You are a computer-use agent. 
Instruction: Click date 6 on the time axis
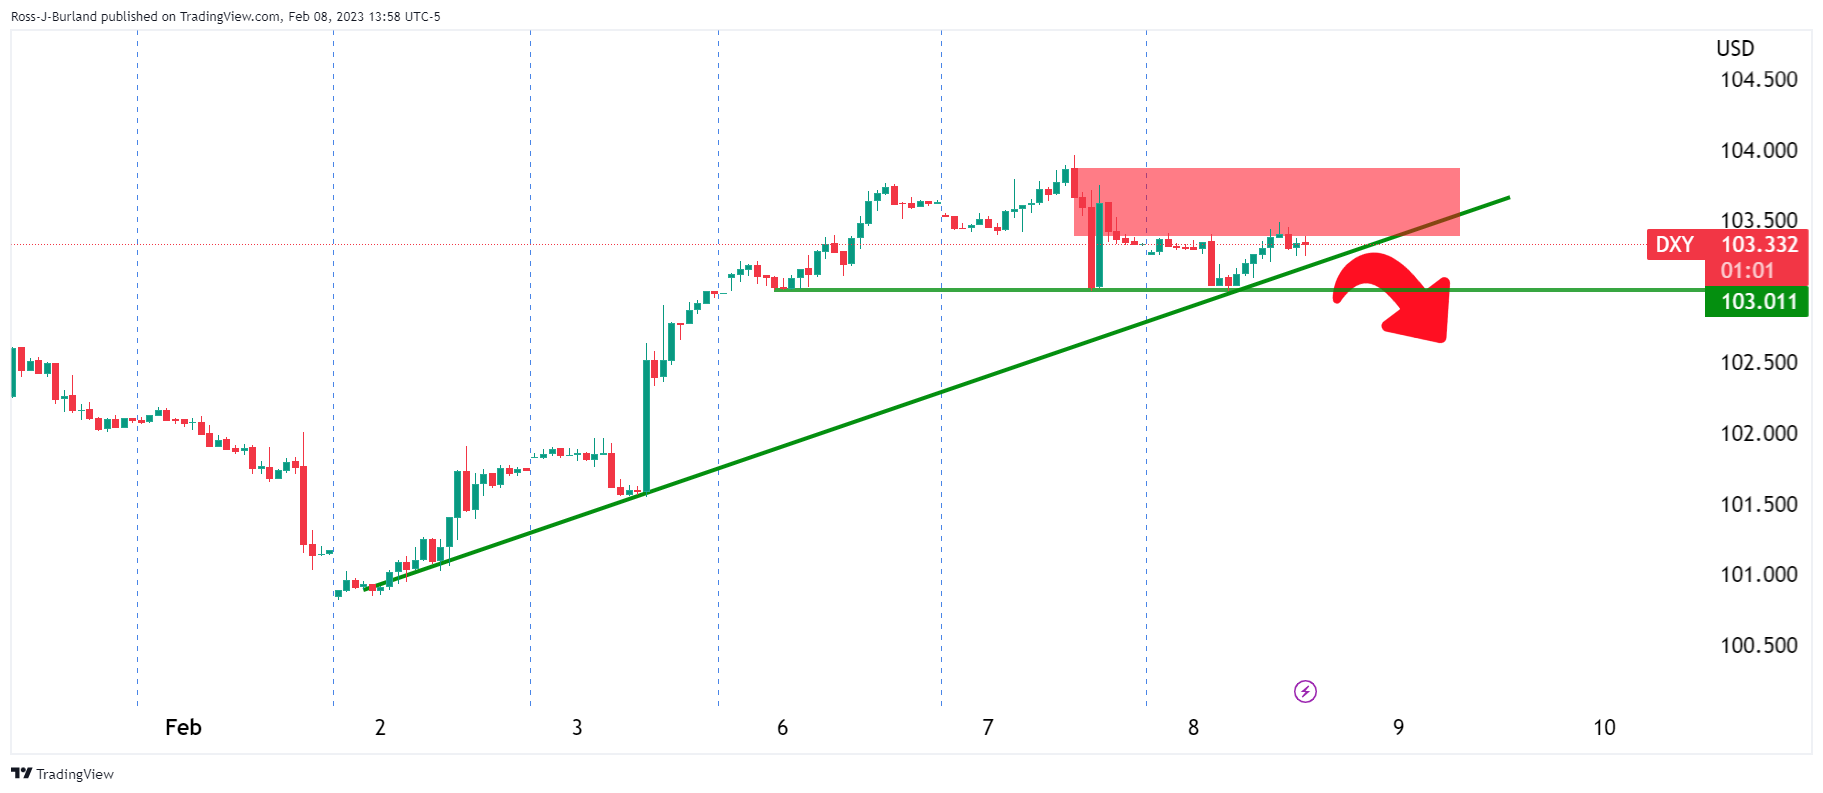pos(782,727)
